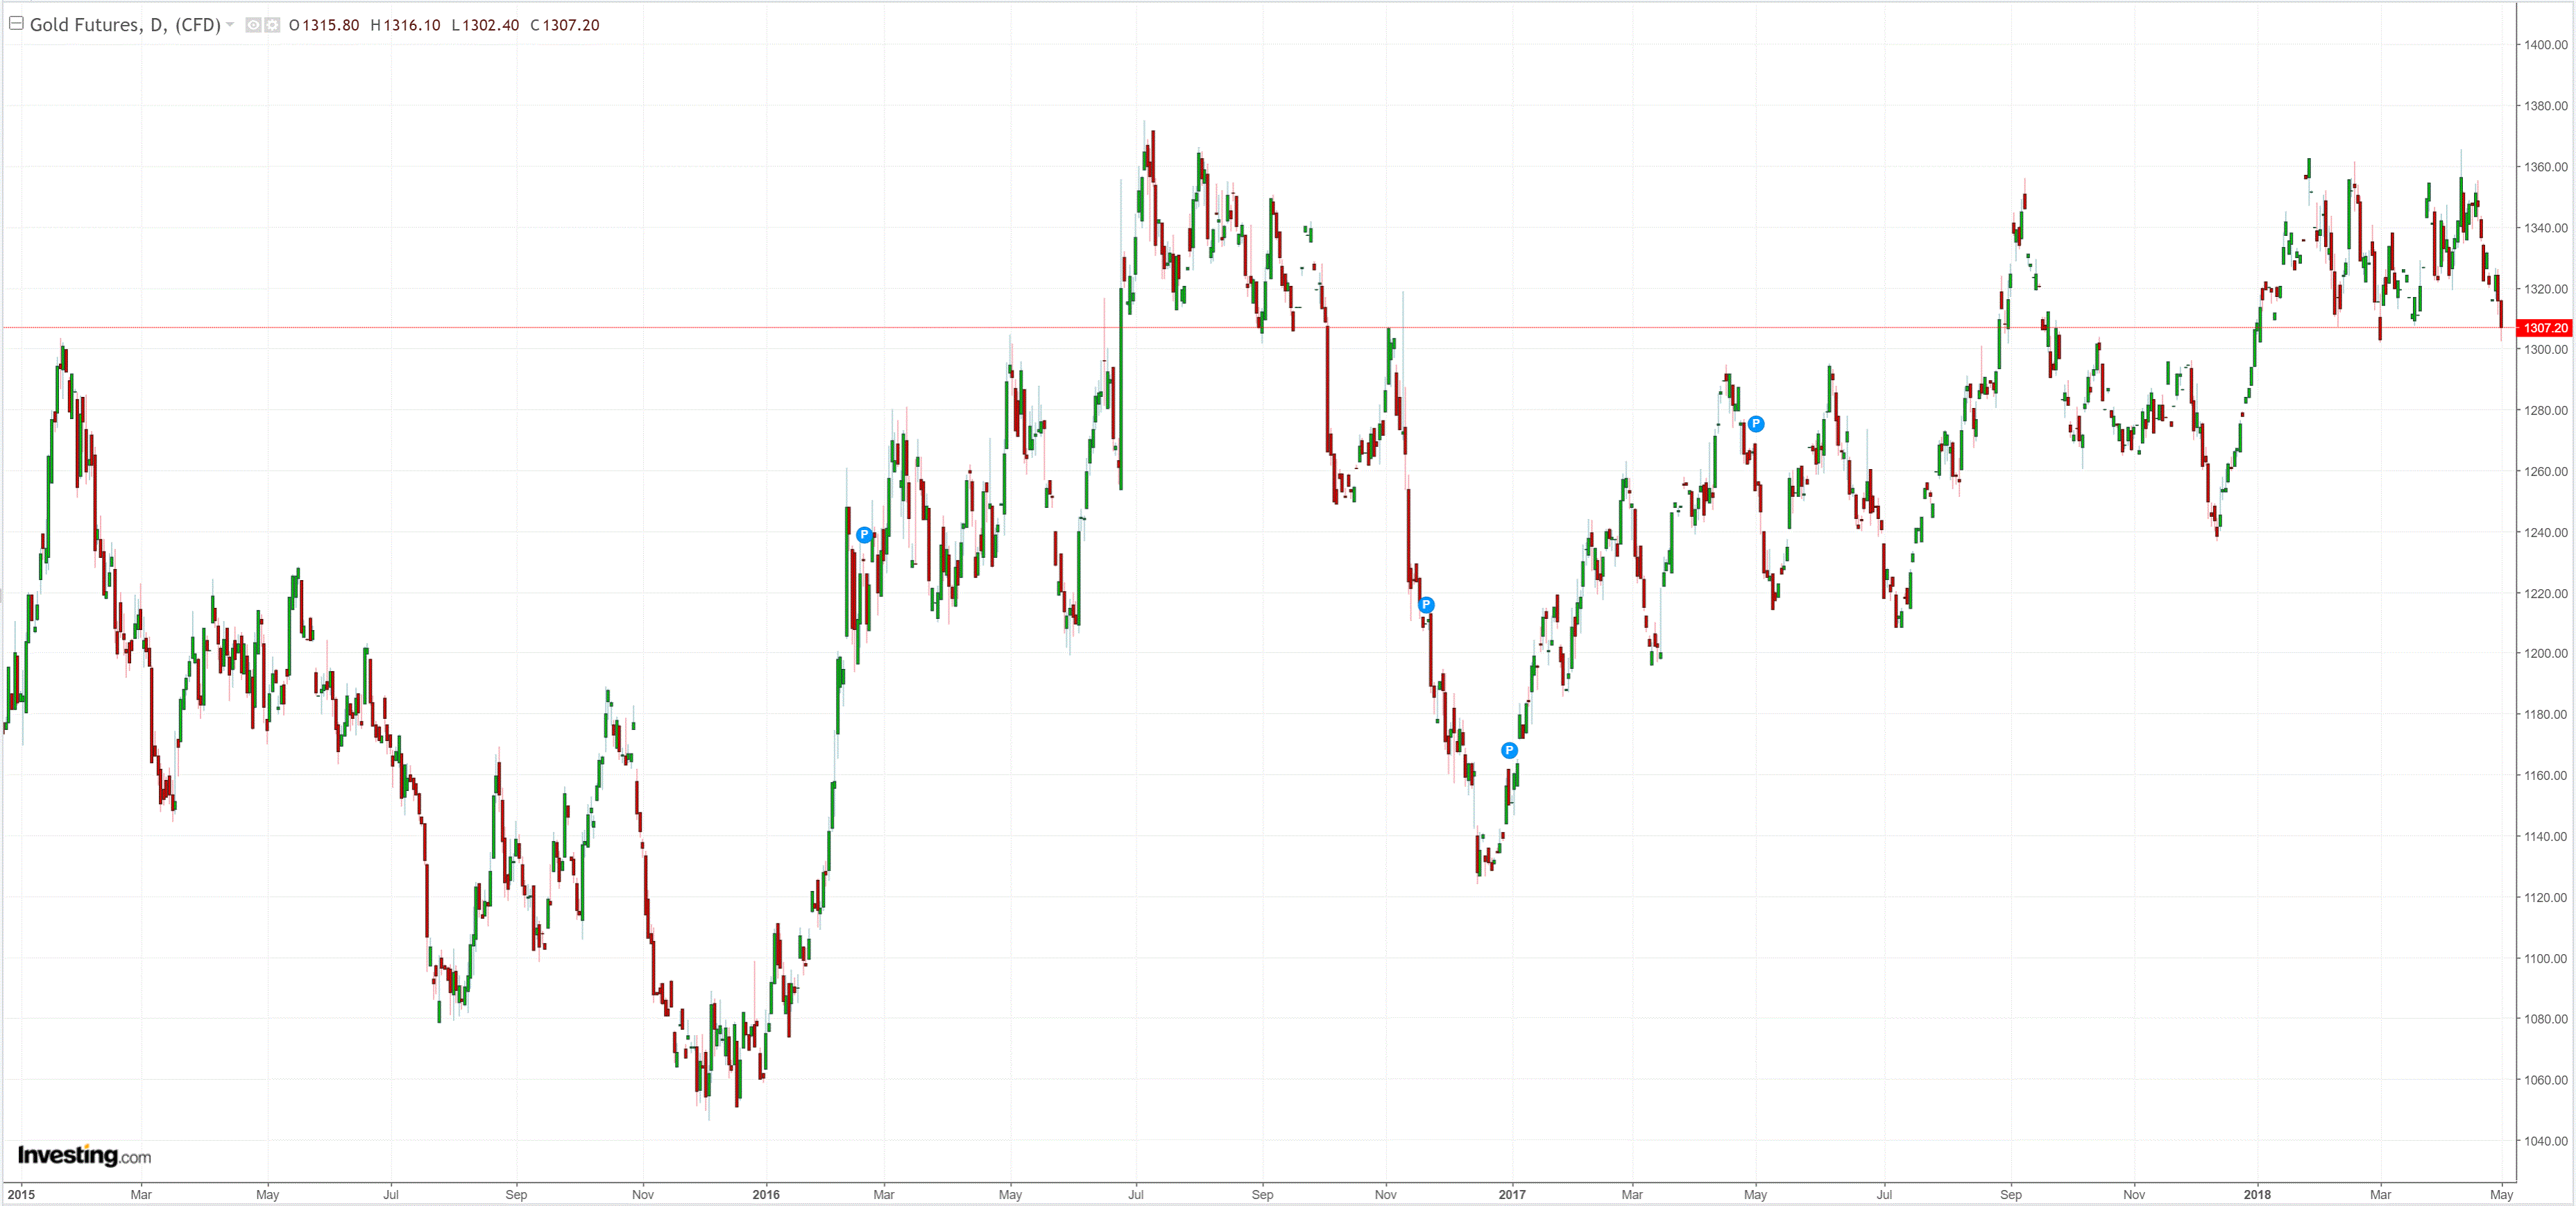Click the P marker near March 2016

864,535
